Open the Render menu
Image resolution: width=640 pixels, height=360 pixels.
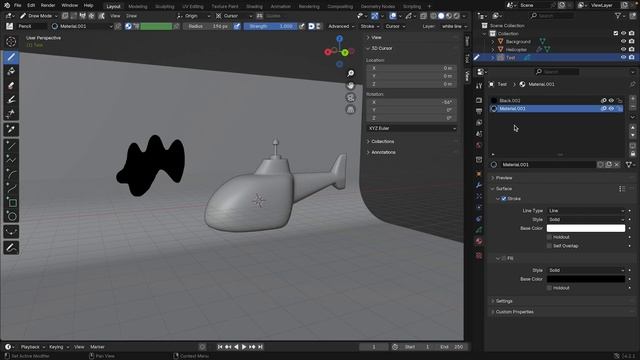pos(48,5)
